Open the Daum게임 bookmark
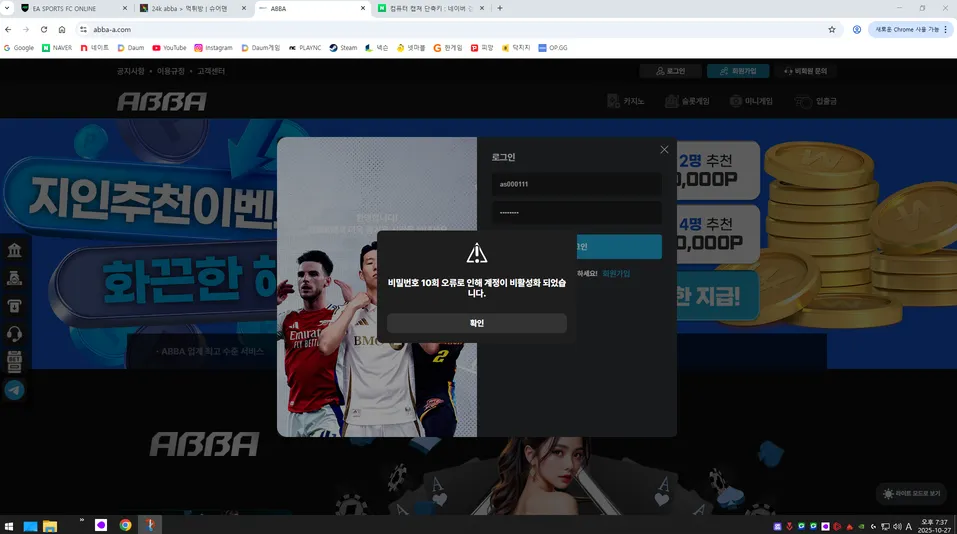 pos(261,48)
